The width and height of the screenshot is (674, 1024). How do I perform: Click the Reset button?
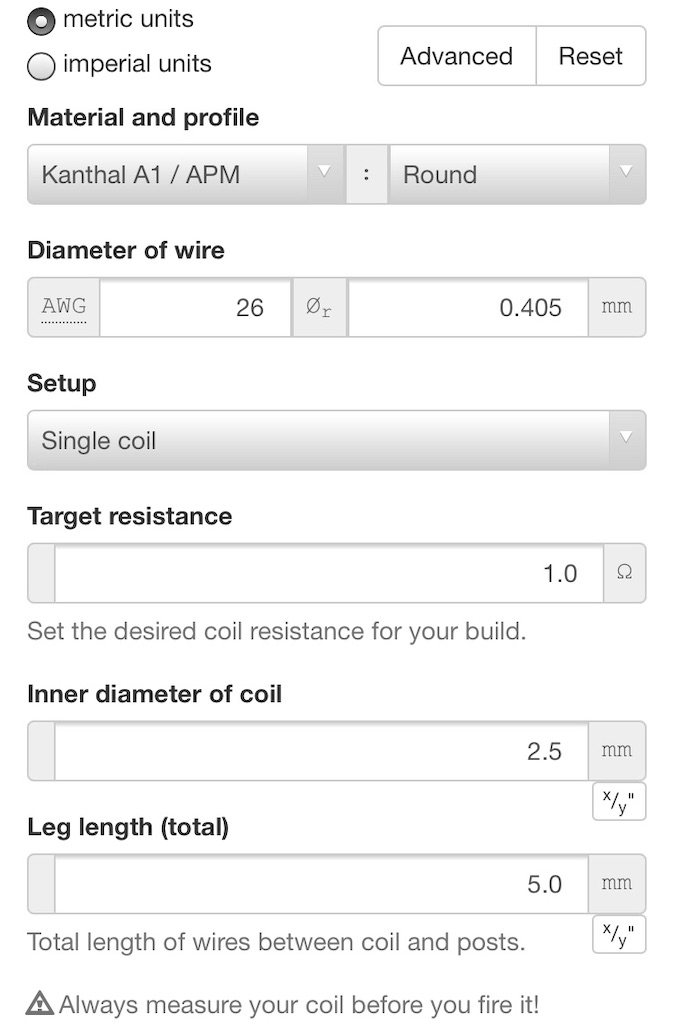coord(590,56)
